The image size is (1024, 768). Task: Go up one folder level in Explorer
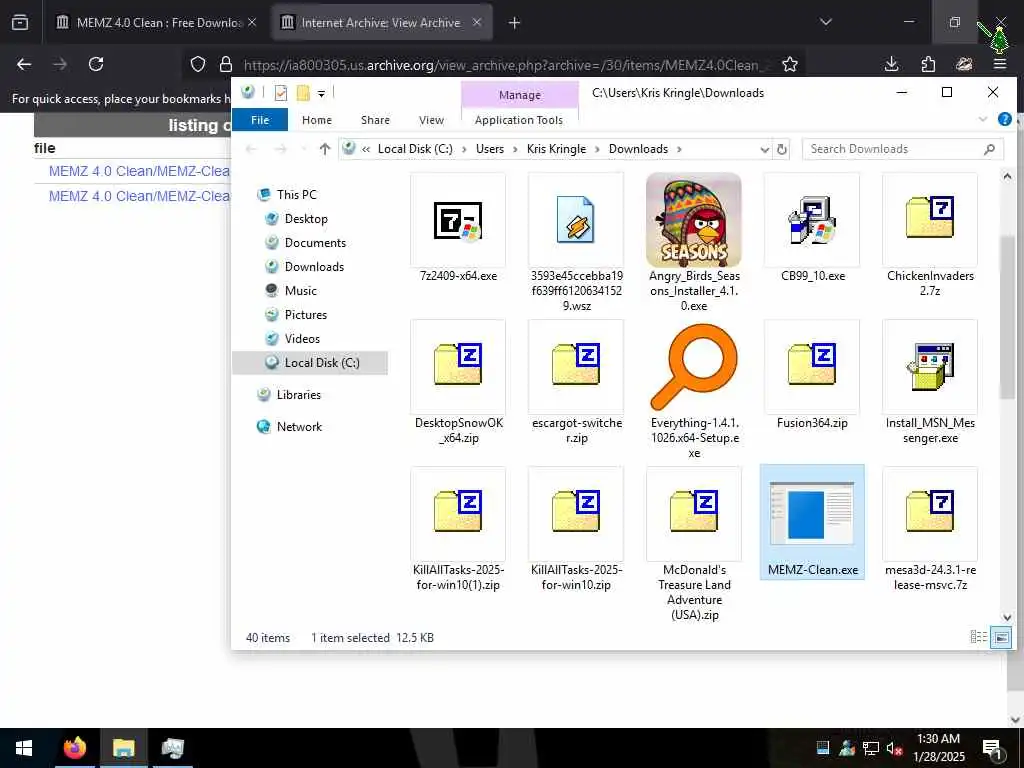coord(325,149)
